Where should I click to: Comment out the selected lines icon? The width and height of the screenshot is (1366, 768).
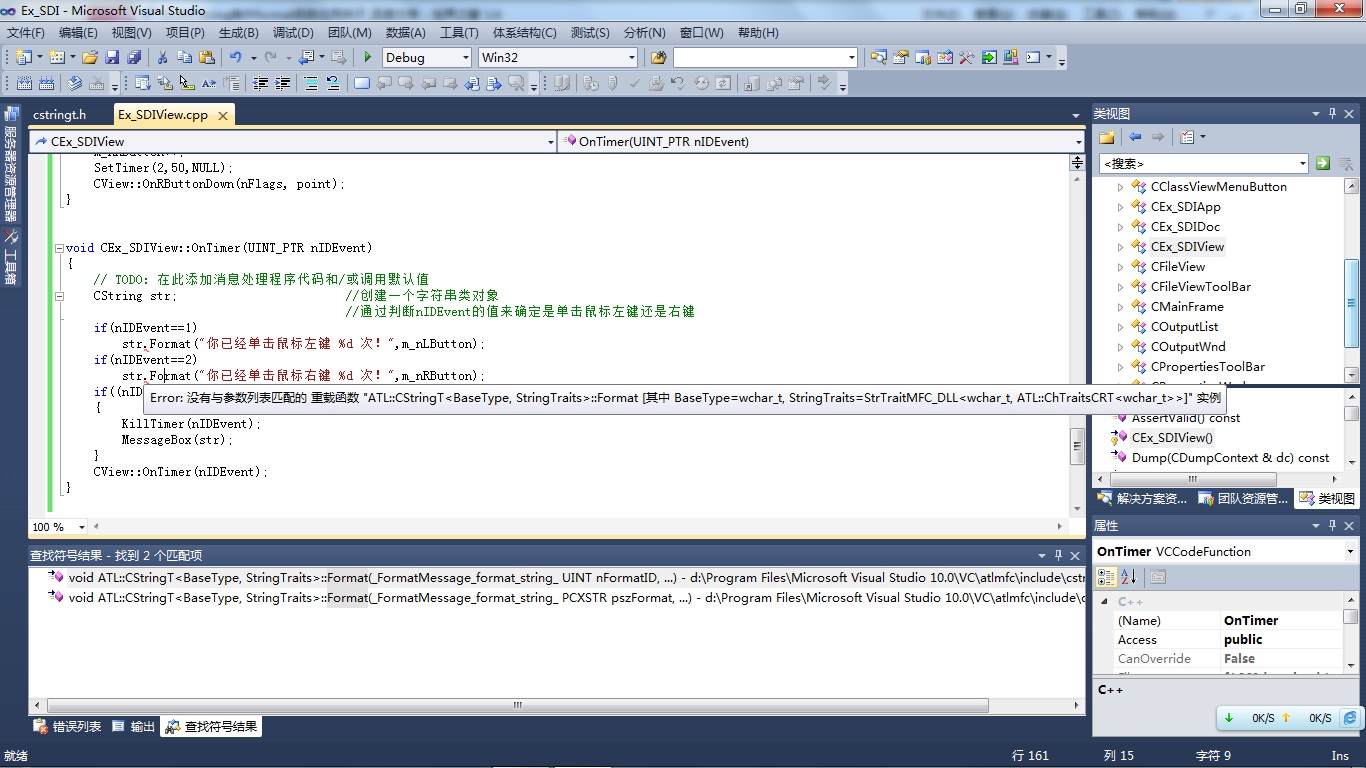pos(311,83)
